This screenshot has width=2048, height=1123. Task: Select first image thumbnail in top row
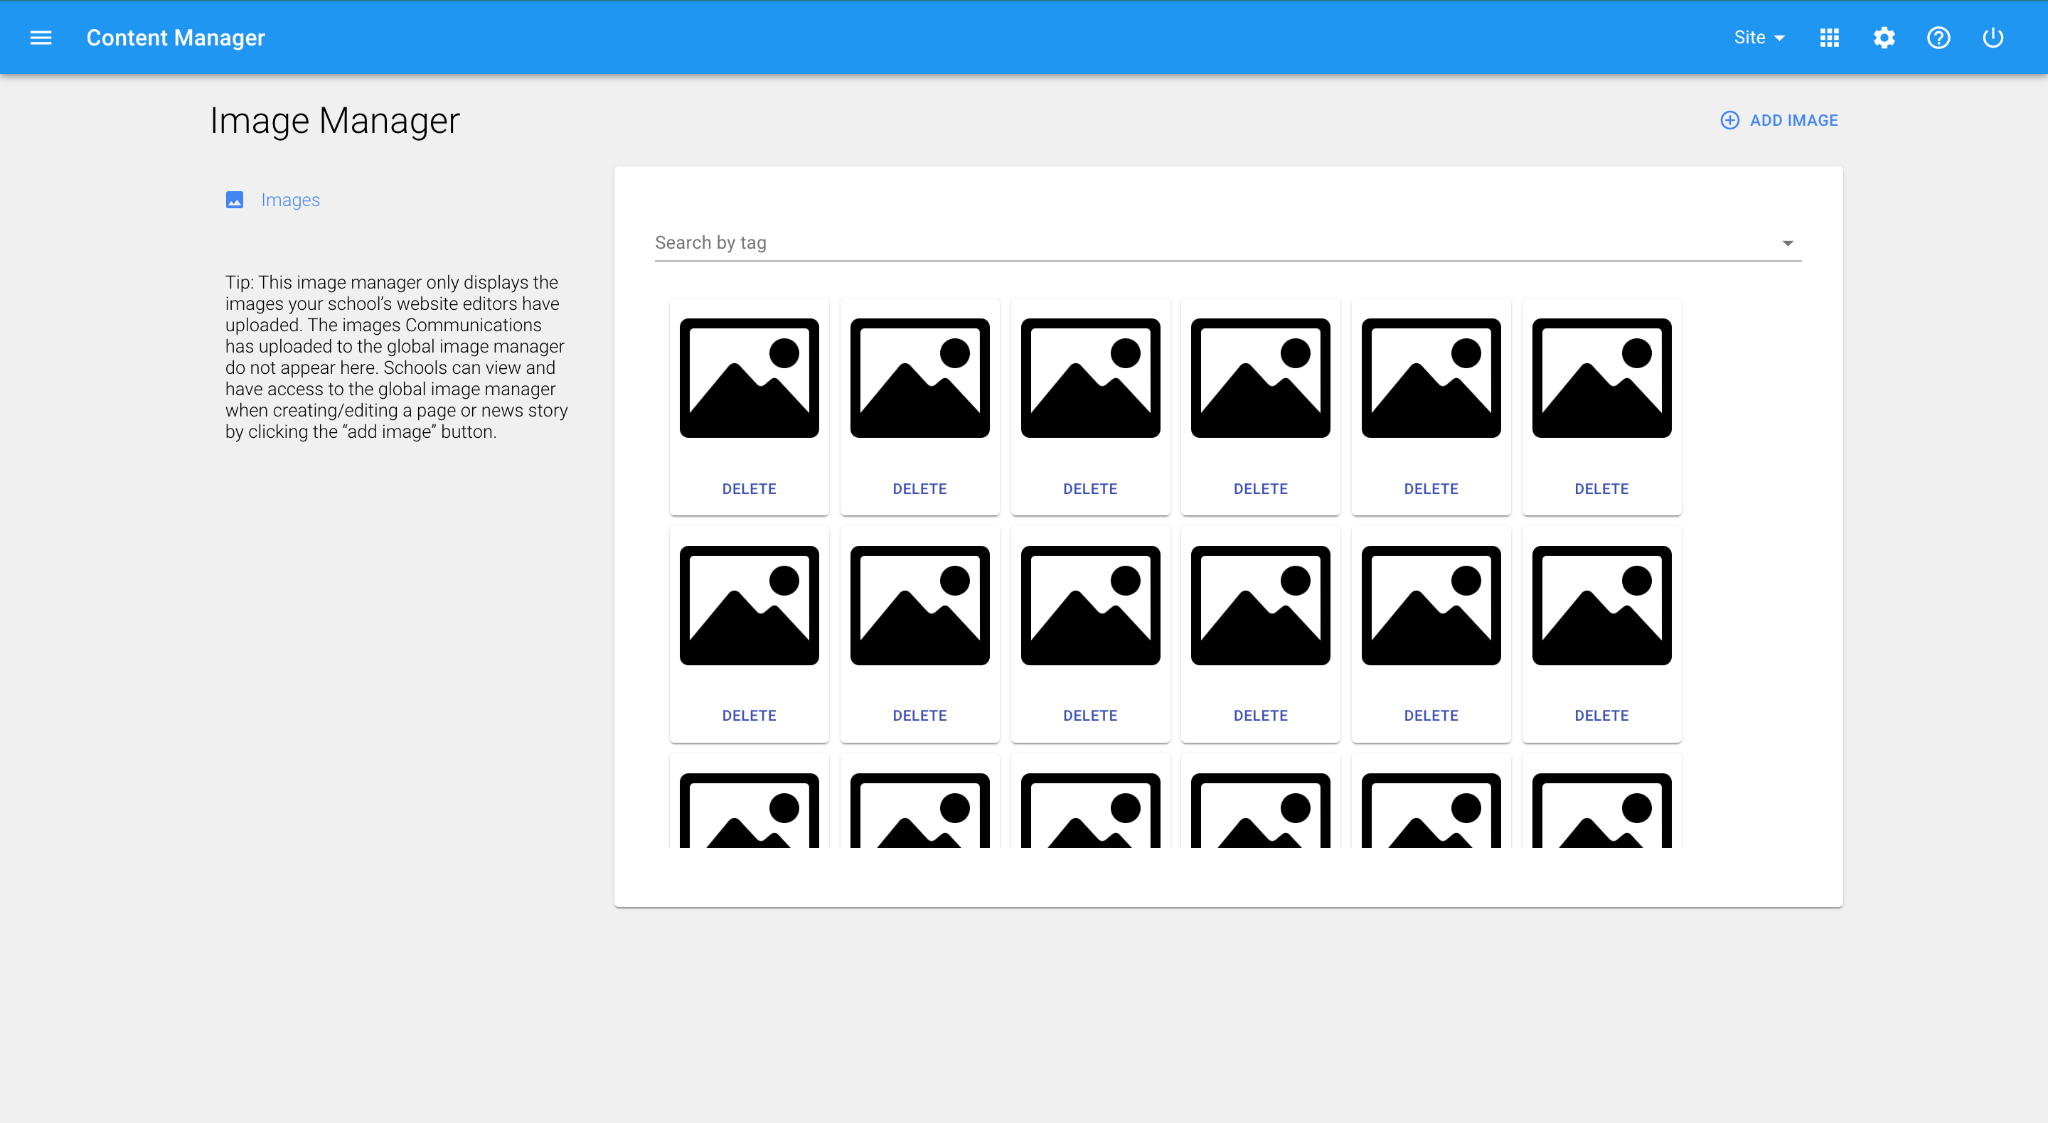[x=749, y=378]
